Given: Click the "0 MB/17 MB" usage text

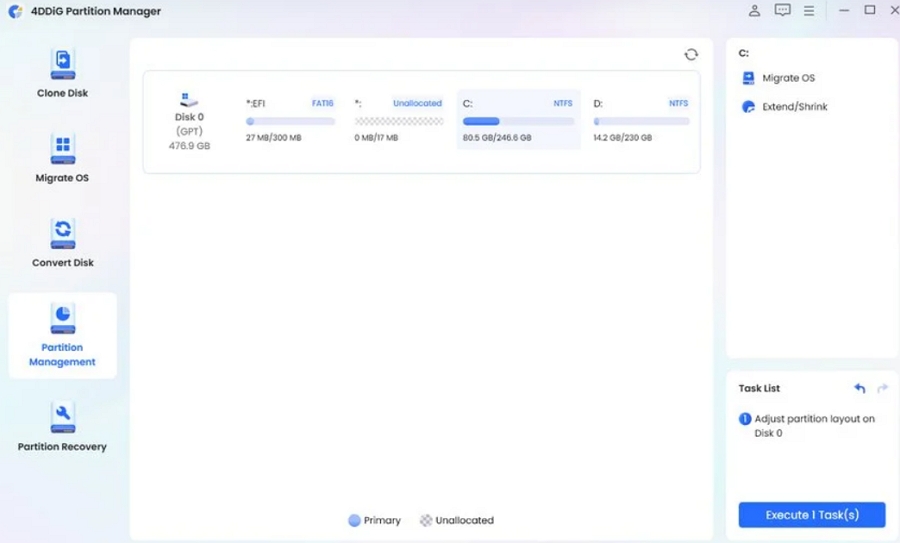Looking at the screenshot, I should click(x=377, y=138).
